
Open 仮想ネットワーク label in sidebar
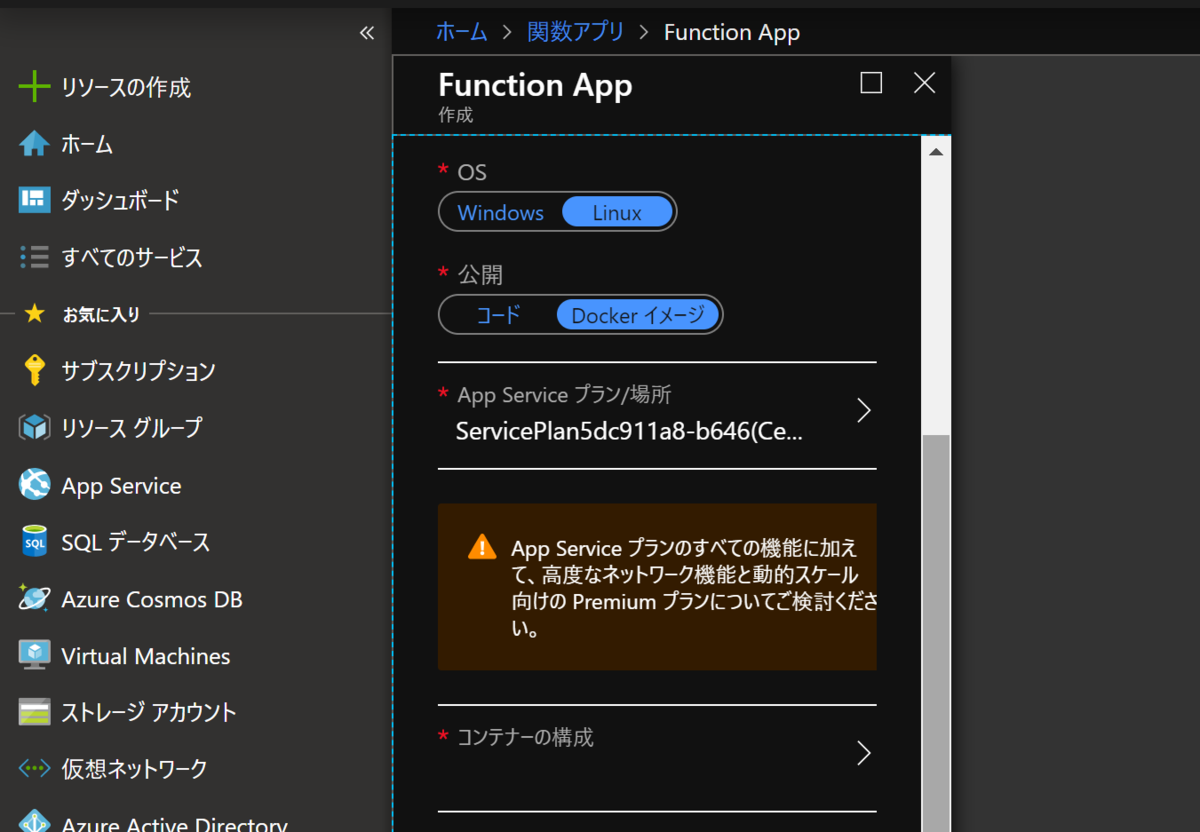tap(134, 769)
